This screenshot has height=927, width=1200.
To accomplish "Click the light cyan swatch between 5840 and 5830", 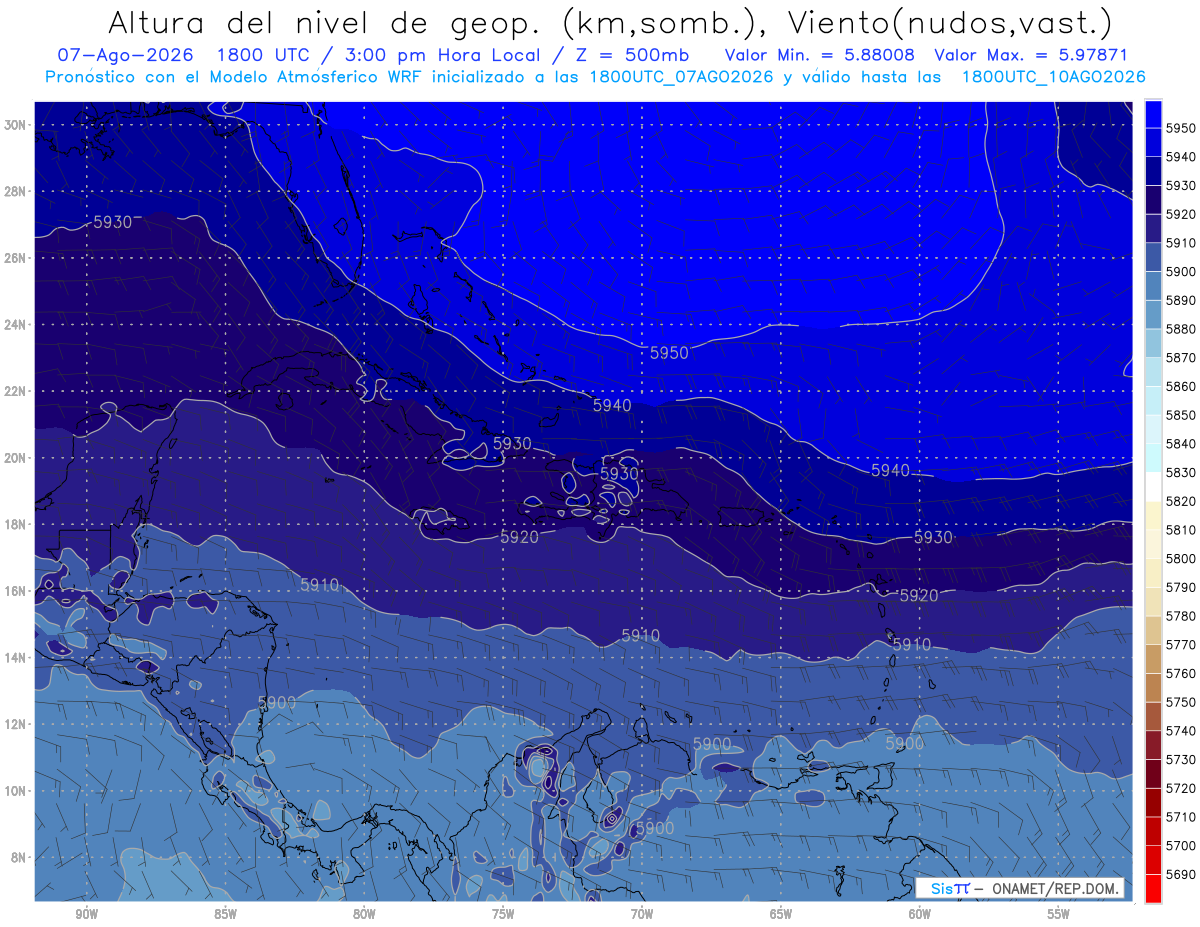I will click(x=1153, y=458).
